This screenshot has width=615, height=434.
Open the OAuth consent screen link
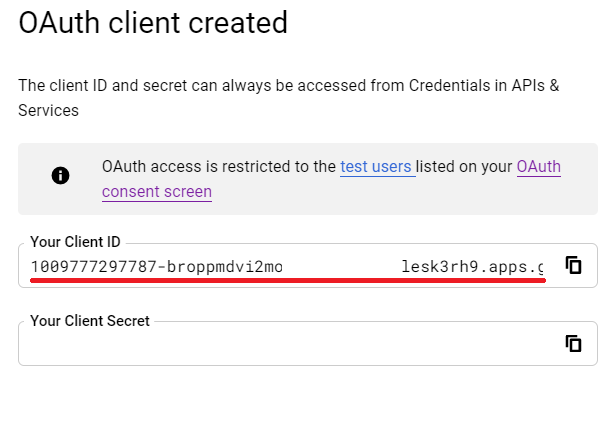click(x=331, y=179)
